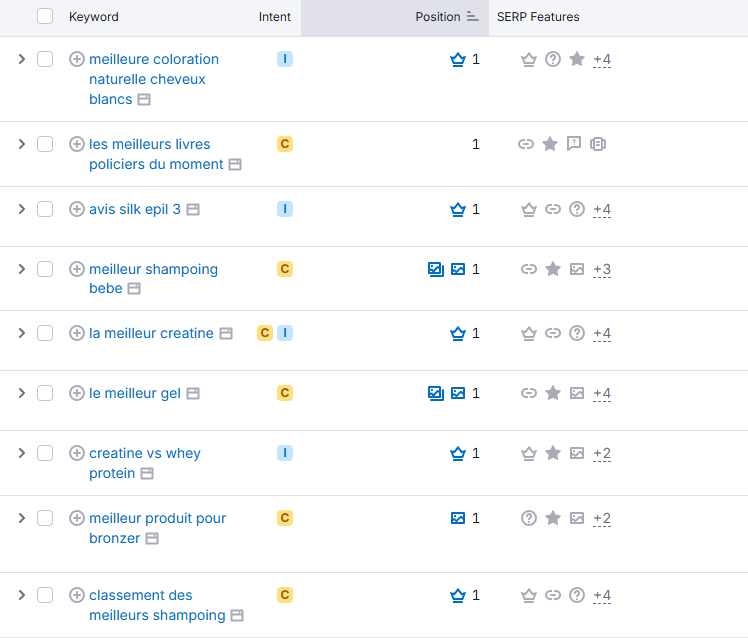This screenshot has width=748, height=638.
Task: Open the SERP snapshot icon after 'meilleur shampoing bebe'
Action: (x=134, y=289)
